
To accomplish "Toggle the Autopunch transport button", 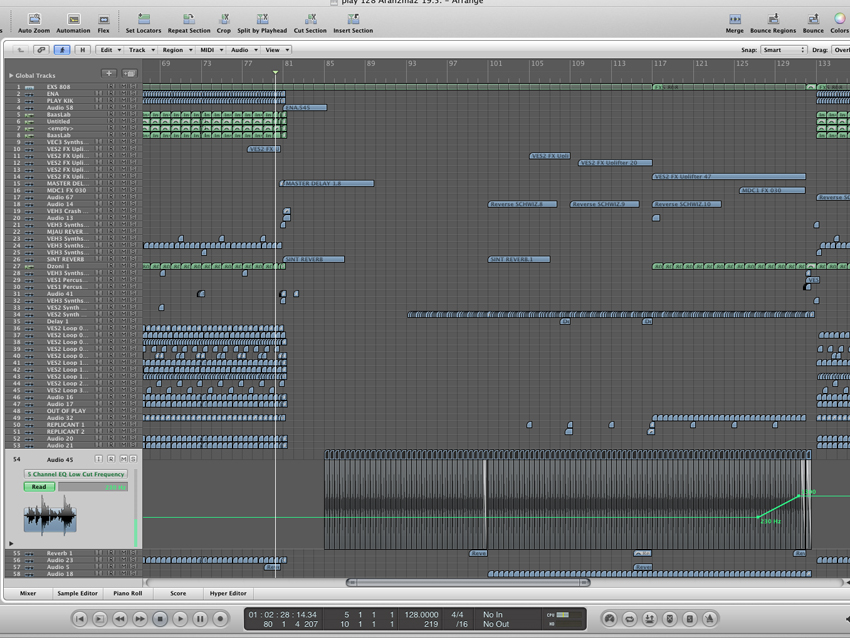I will click(649, 618).
